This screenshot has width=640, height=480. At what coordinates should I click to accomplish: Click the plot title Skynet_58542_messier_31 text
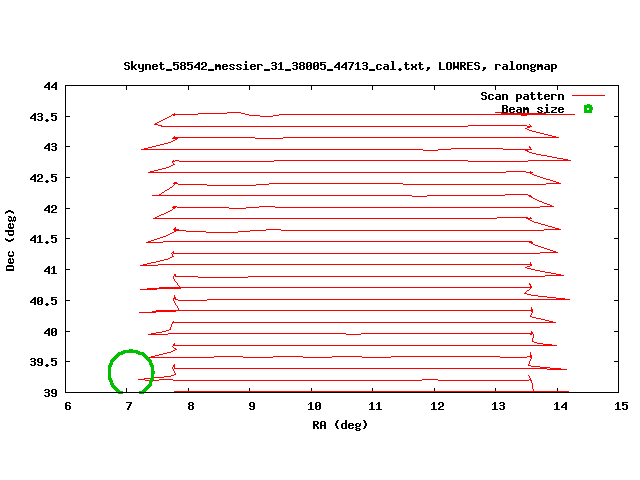pyautogui.click(x=340, y=66)
